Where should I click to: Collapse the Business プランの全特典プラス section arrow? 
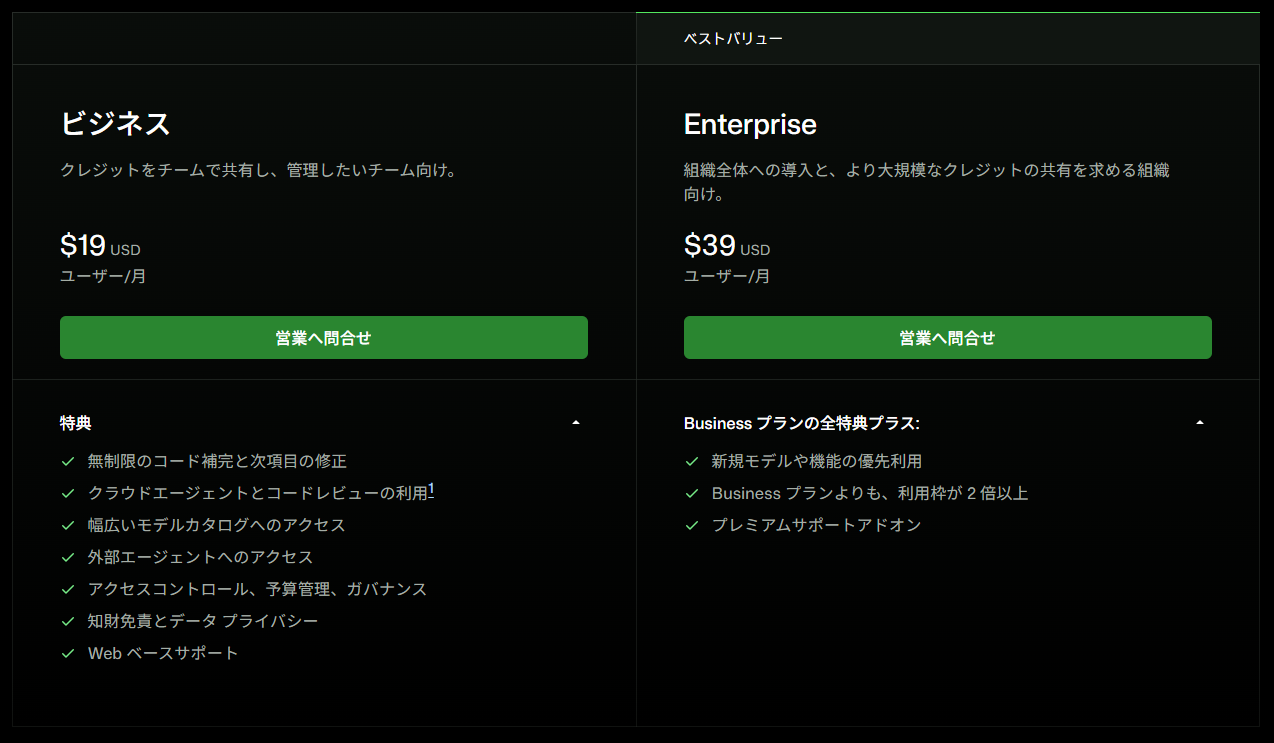click(x=1200, y=423)
